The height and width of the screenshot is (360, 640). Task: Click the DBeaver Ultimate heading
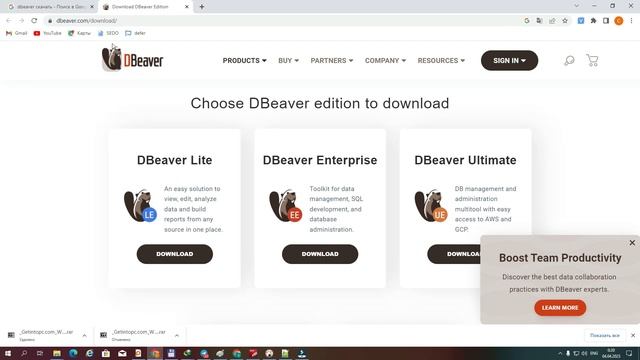tap(465, 160)
